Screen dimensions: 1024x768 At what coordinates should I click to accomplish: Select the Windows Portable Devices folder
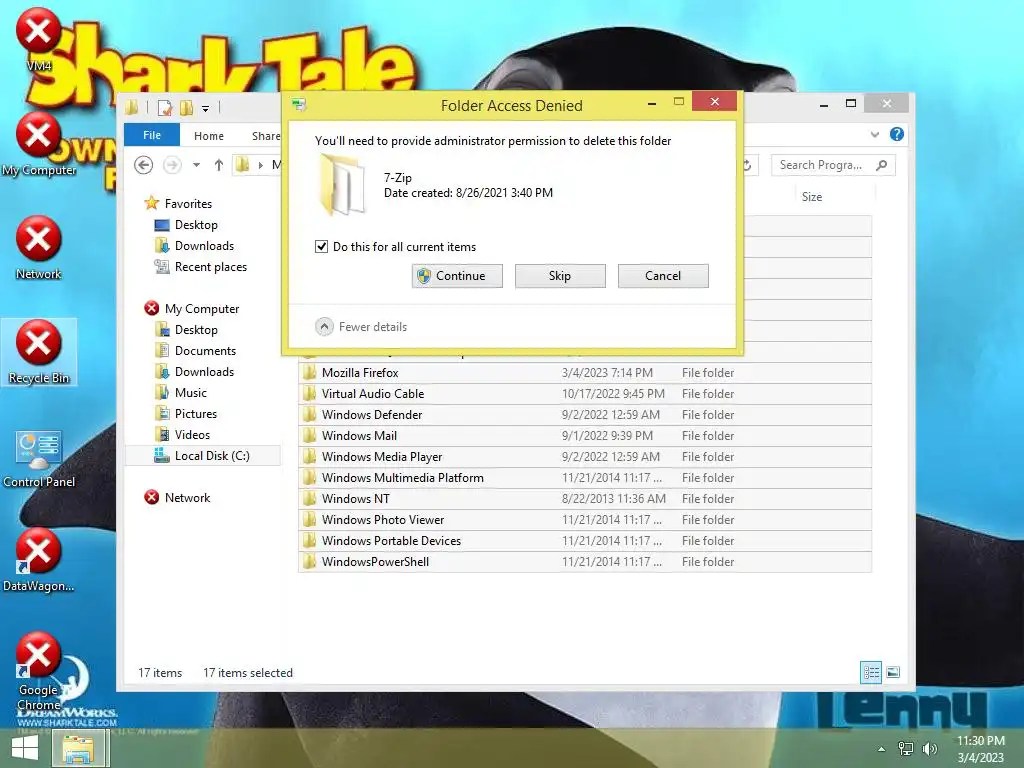585,541
